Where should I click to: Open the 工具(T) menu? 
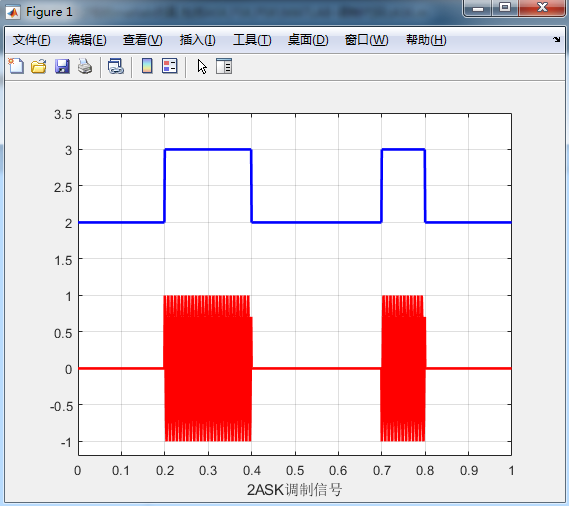tap(252, 40)
